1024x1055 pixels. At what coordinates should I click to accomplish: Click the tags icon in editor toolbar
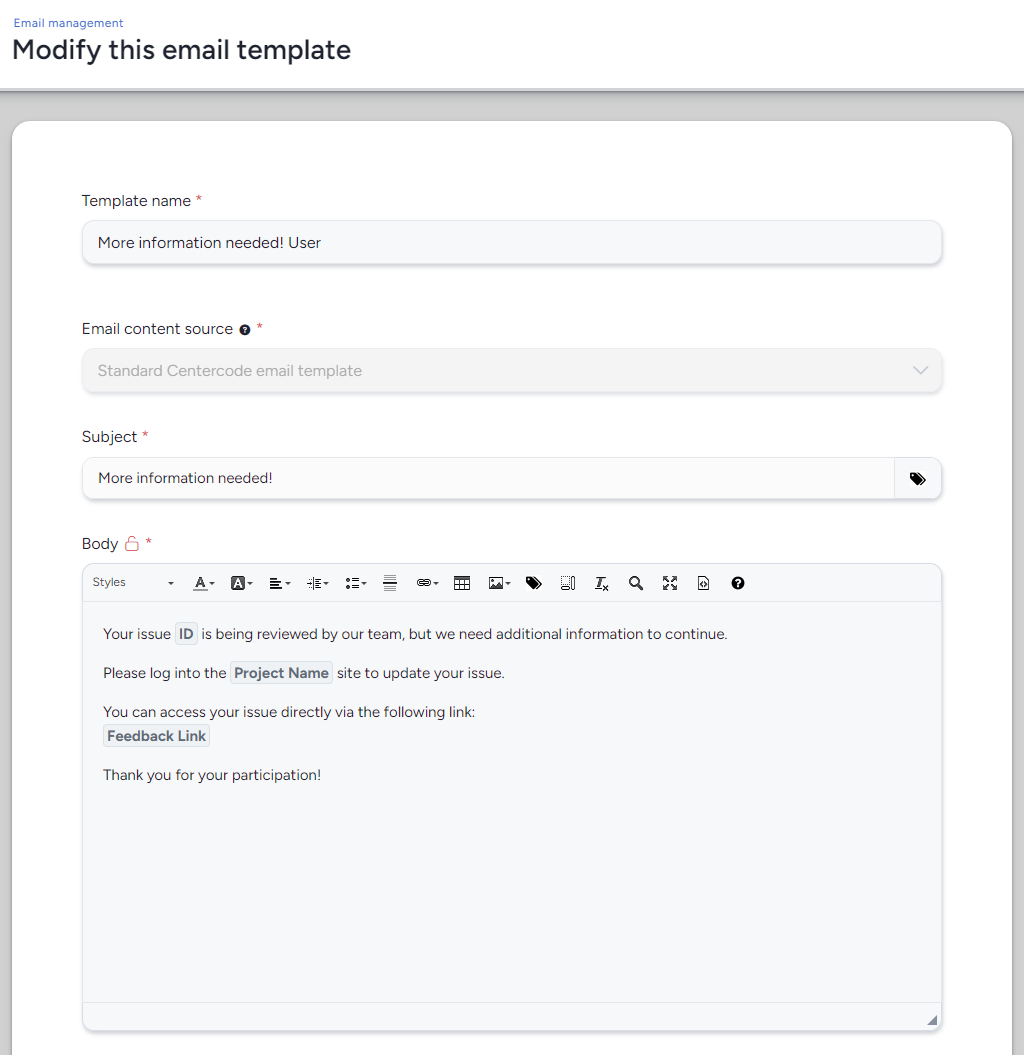[534, 583]
